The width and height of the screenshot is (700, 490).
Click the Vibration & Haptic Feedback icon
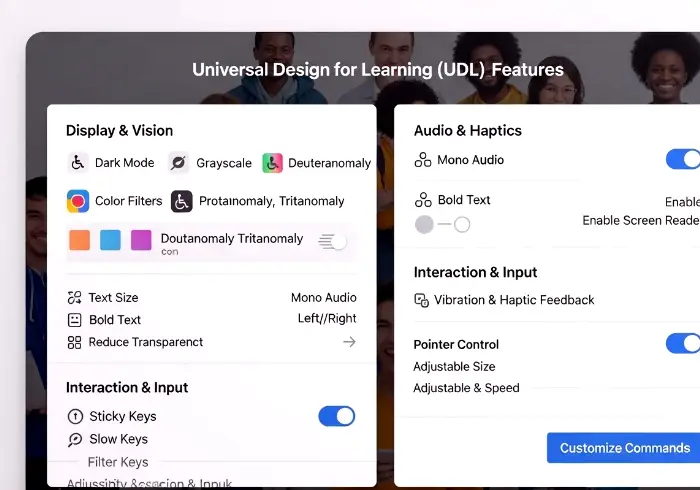pyautogui.click(x=421, y=300)
